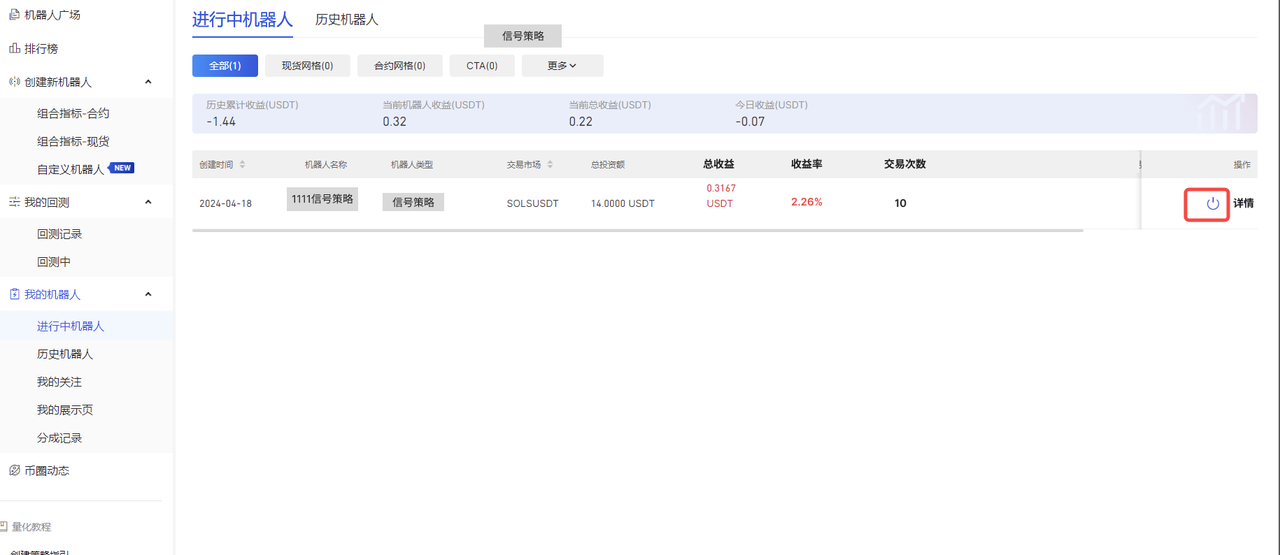1280x555 pixels.
Task: Switch to the 历史机器人 tab
Action: 346,20
